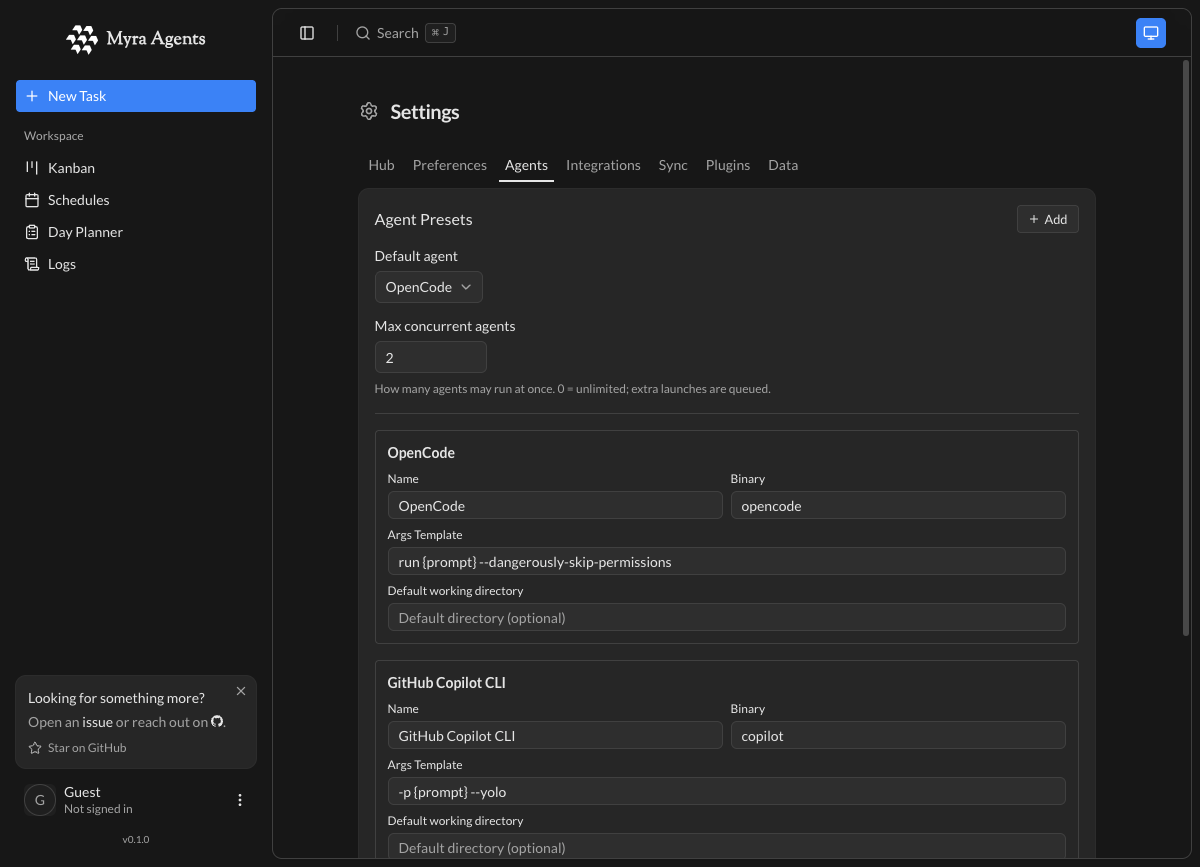Click the OpenCode Args Template field
Screen dimensions: 1200x867
click(727, 561)
